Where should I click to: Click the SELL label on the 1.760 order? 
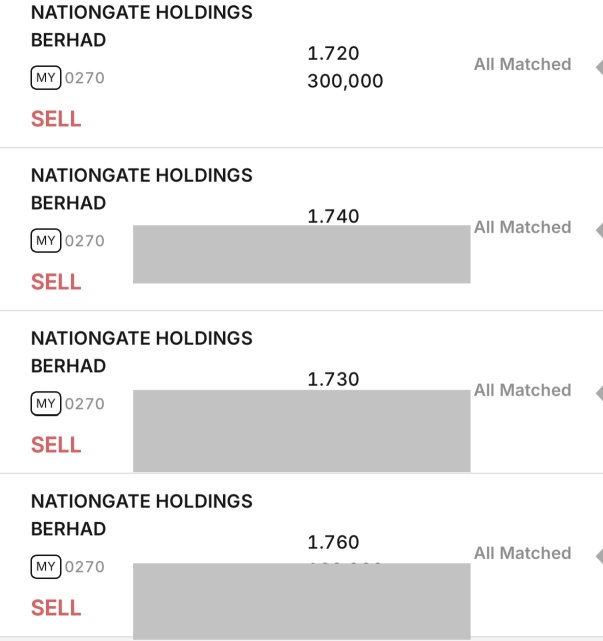[x=56, y=608]
